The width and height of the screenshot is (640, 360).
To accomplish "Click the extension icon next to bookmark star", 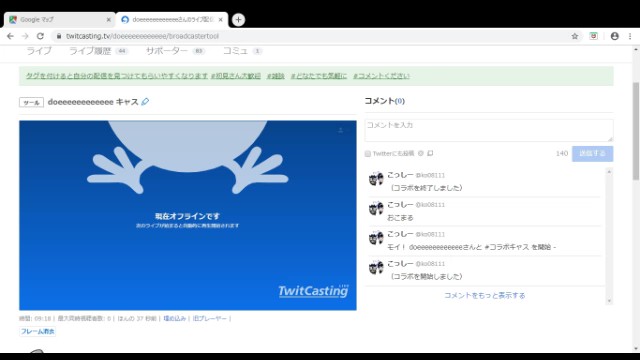I will click(x=593, y=36).
